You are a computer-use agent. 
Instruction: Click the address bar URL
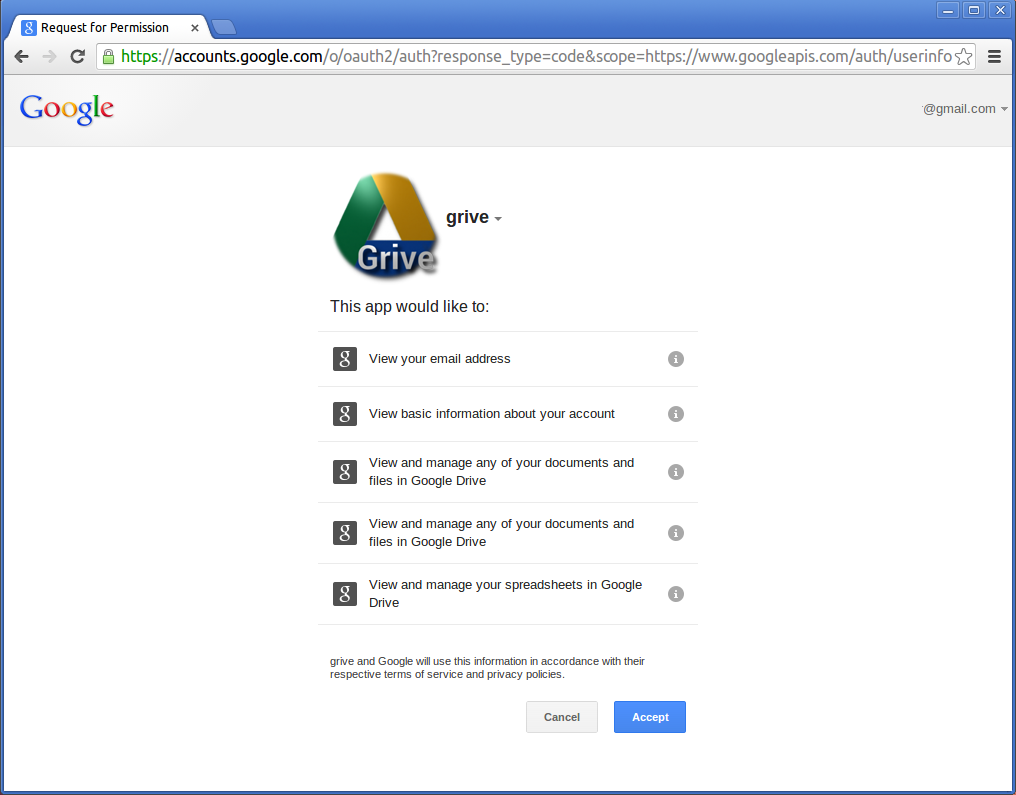pyautogui.click(x=536, y=56)
